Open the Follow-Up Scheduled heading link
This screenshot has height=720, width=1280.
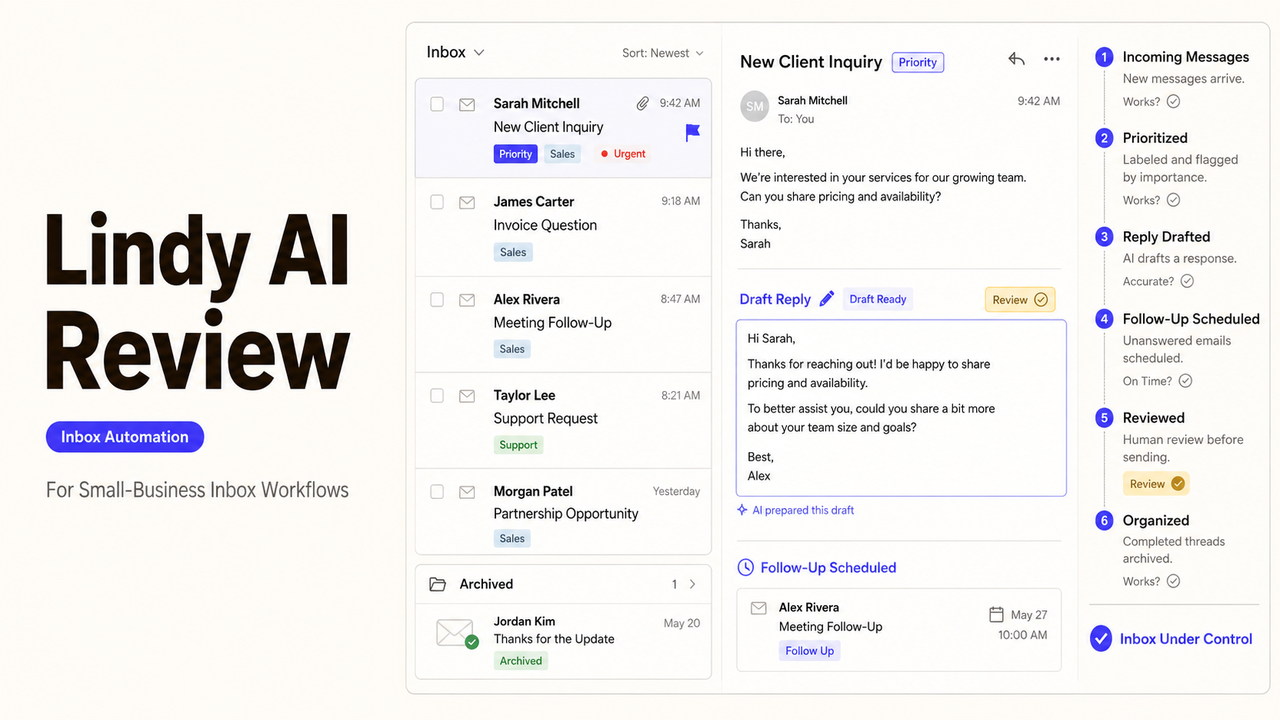[828, 567]
